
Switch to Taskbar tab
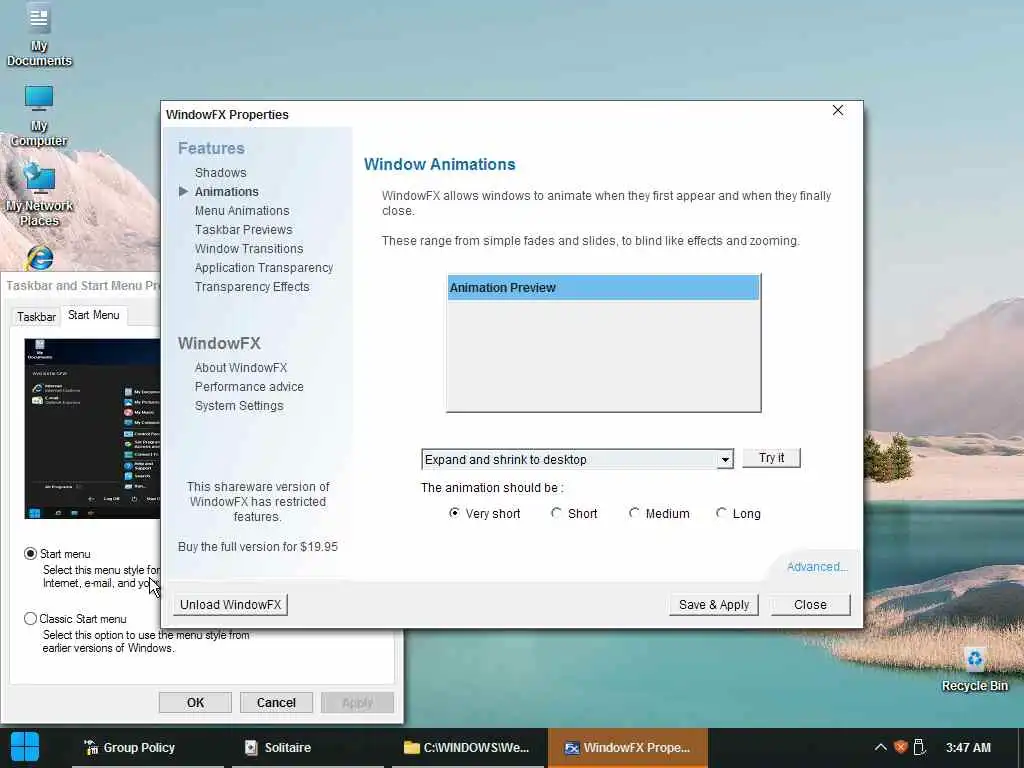coord(36,317)
